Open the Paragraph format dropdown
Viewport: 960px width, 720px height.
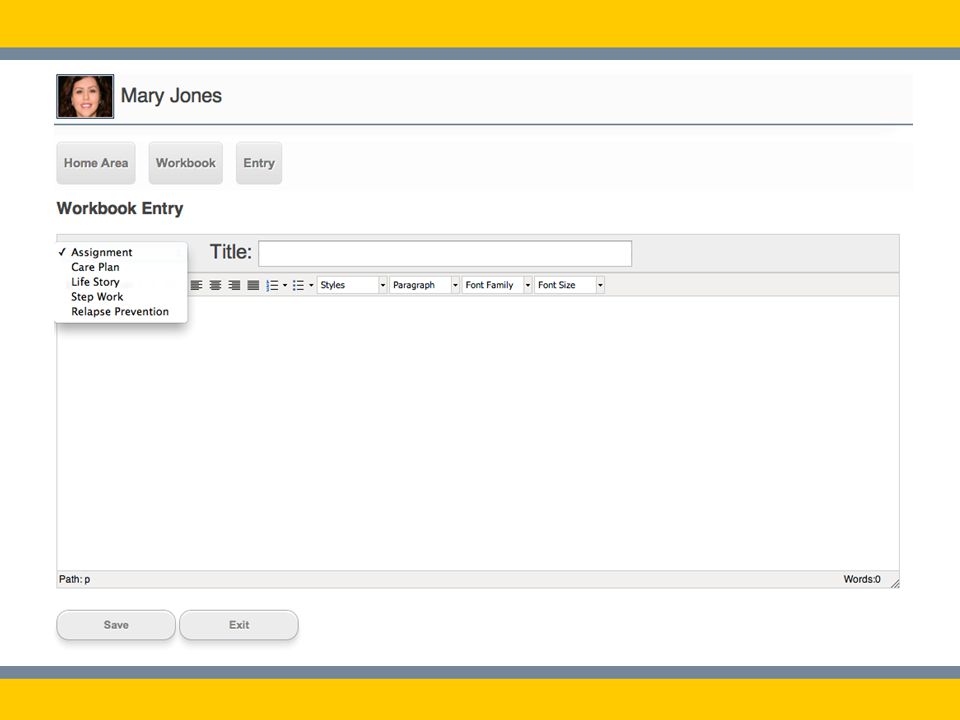click(x=424, y=285)
